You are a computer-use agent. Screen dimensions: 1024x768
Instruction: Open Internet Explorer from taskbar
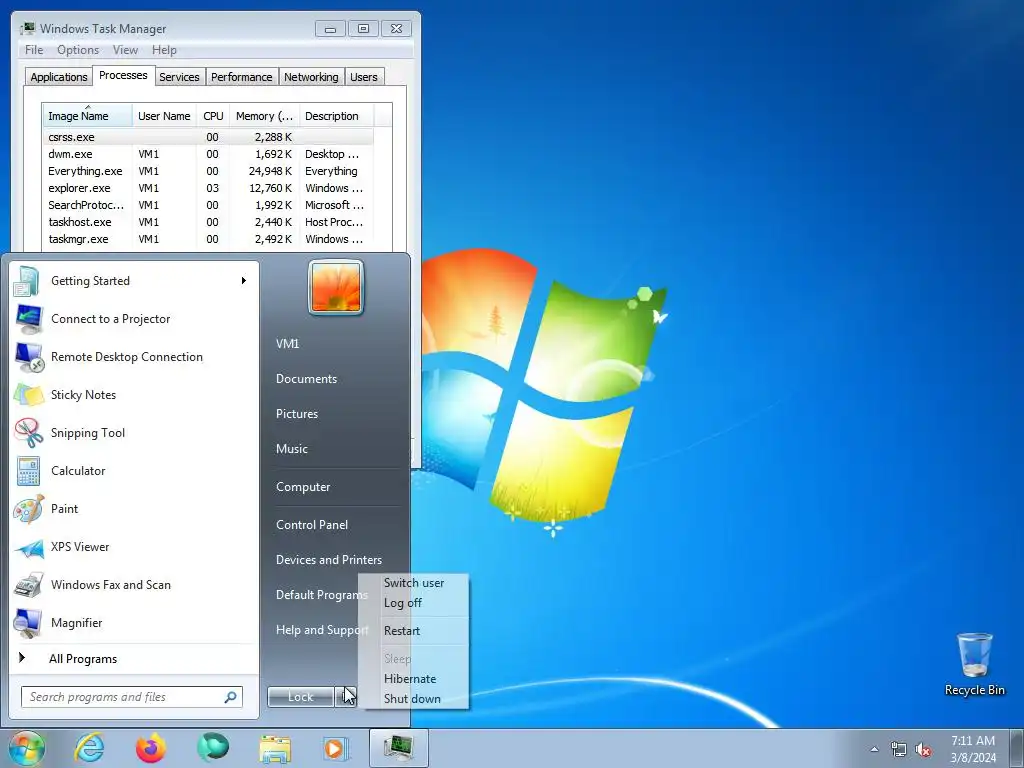point(89,748)
